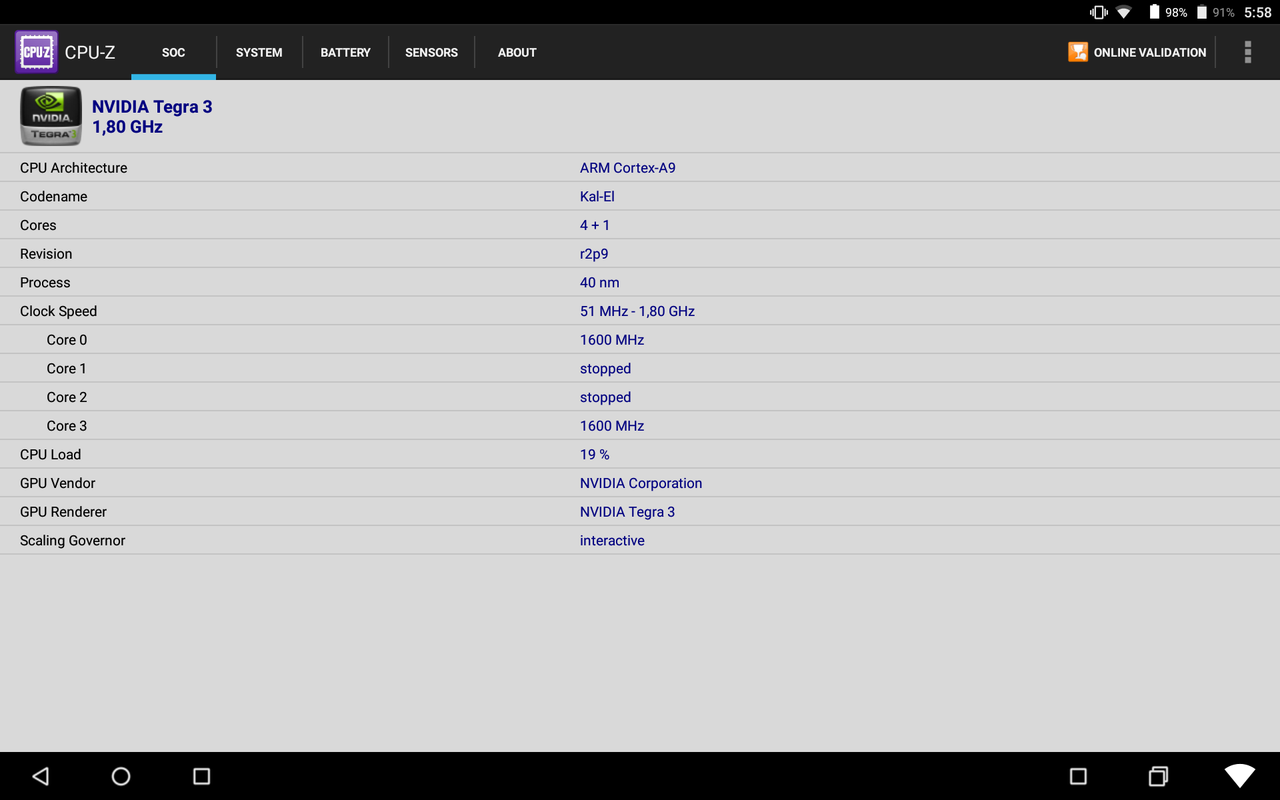This screenshot has width=1280, height=800.
Task: Tap the Core 1 stopped value
Action: click(605, 369)
